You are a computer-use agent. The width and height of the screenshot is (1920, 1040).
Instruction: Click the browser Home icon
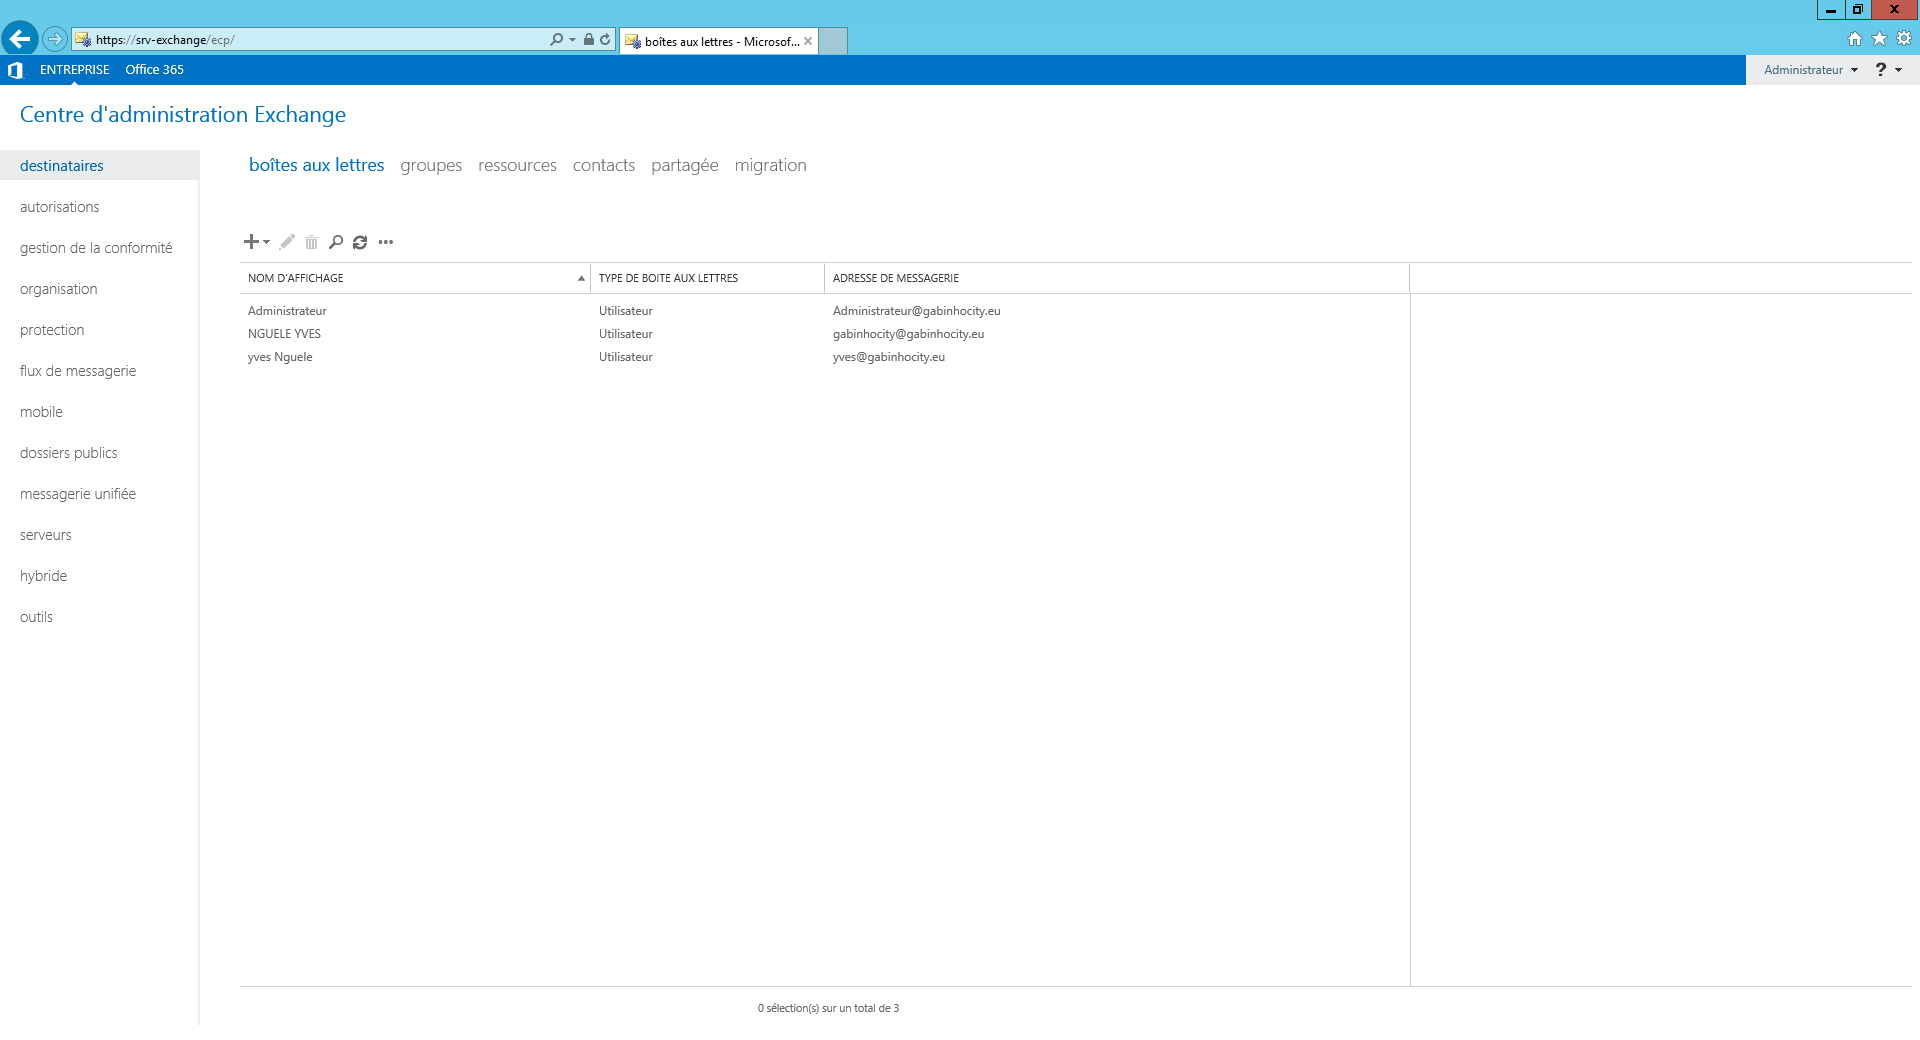point(1855,39)
